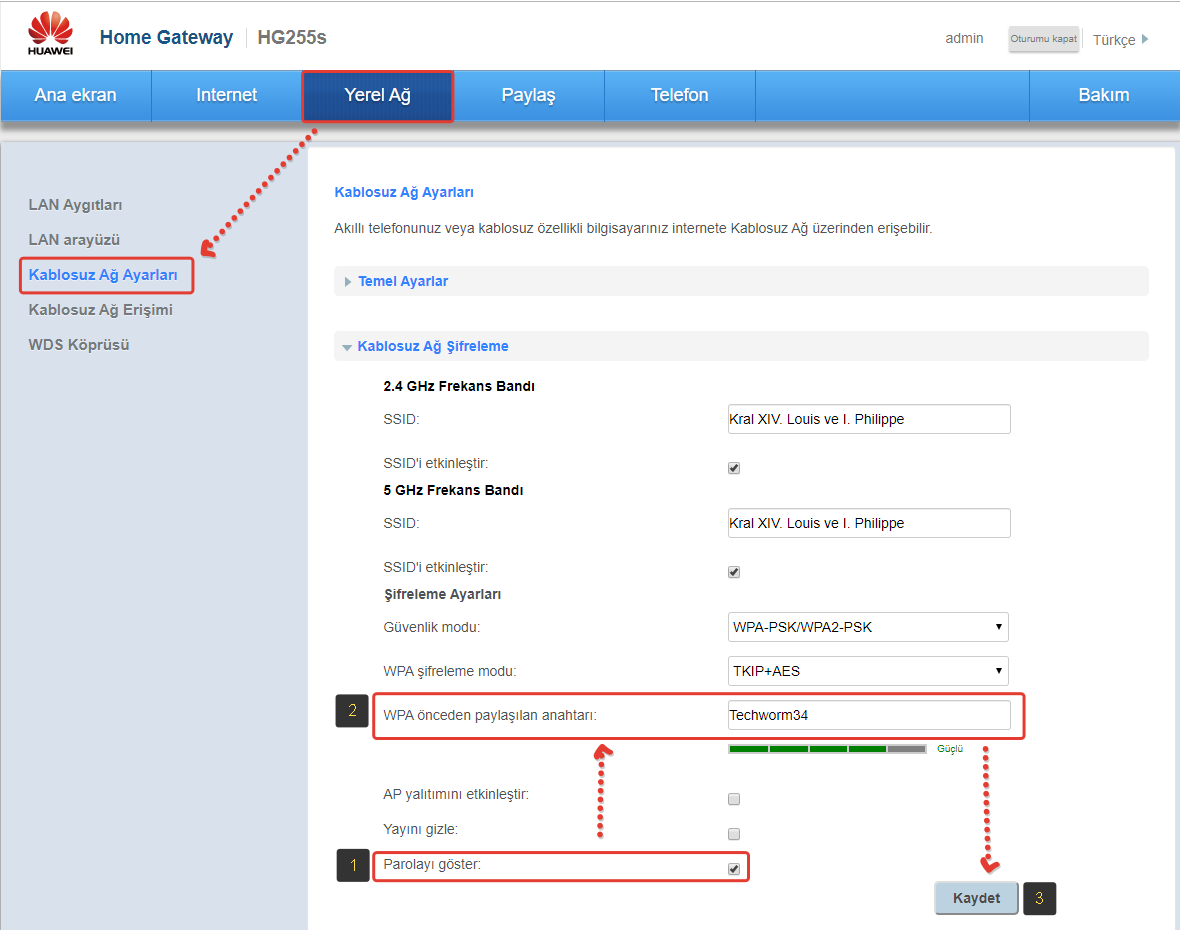This screenshot has height=930, width=1180.
Task: Collapse the Kablosuz Ağ Şifreleme section
Action: tap(432, 346)
